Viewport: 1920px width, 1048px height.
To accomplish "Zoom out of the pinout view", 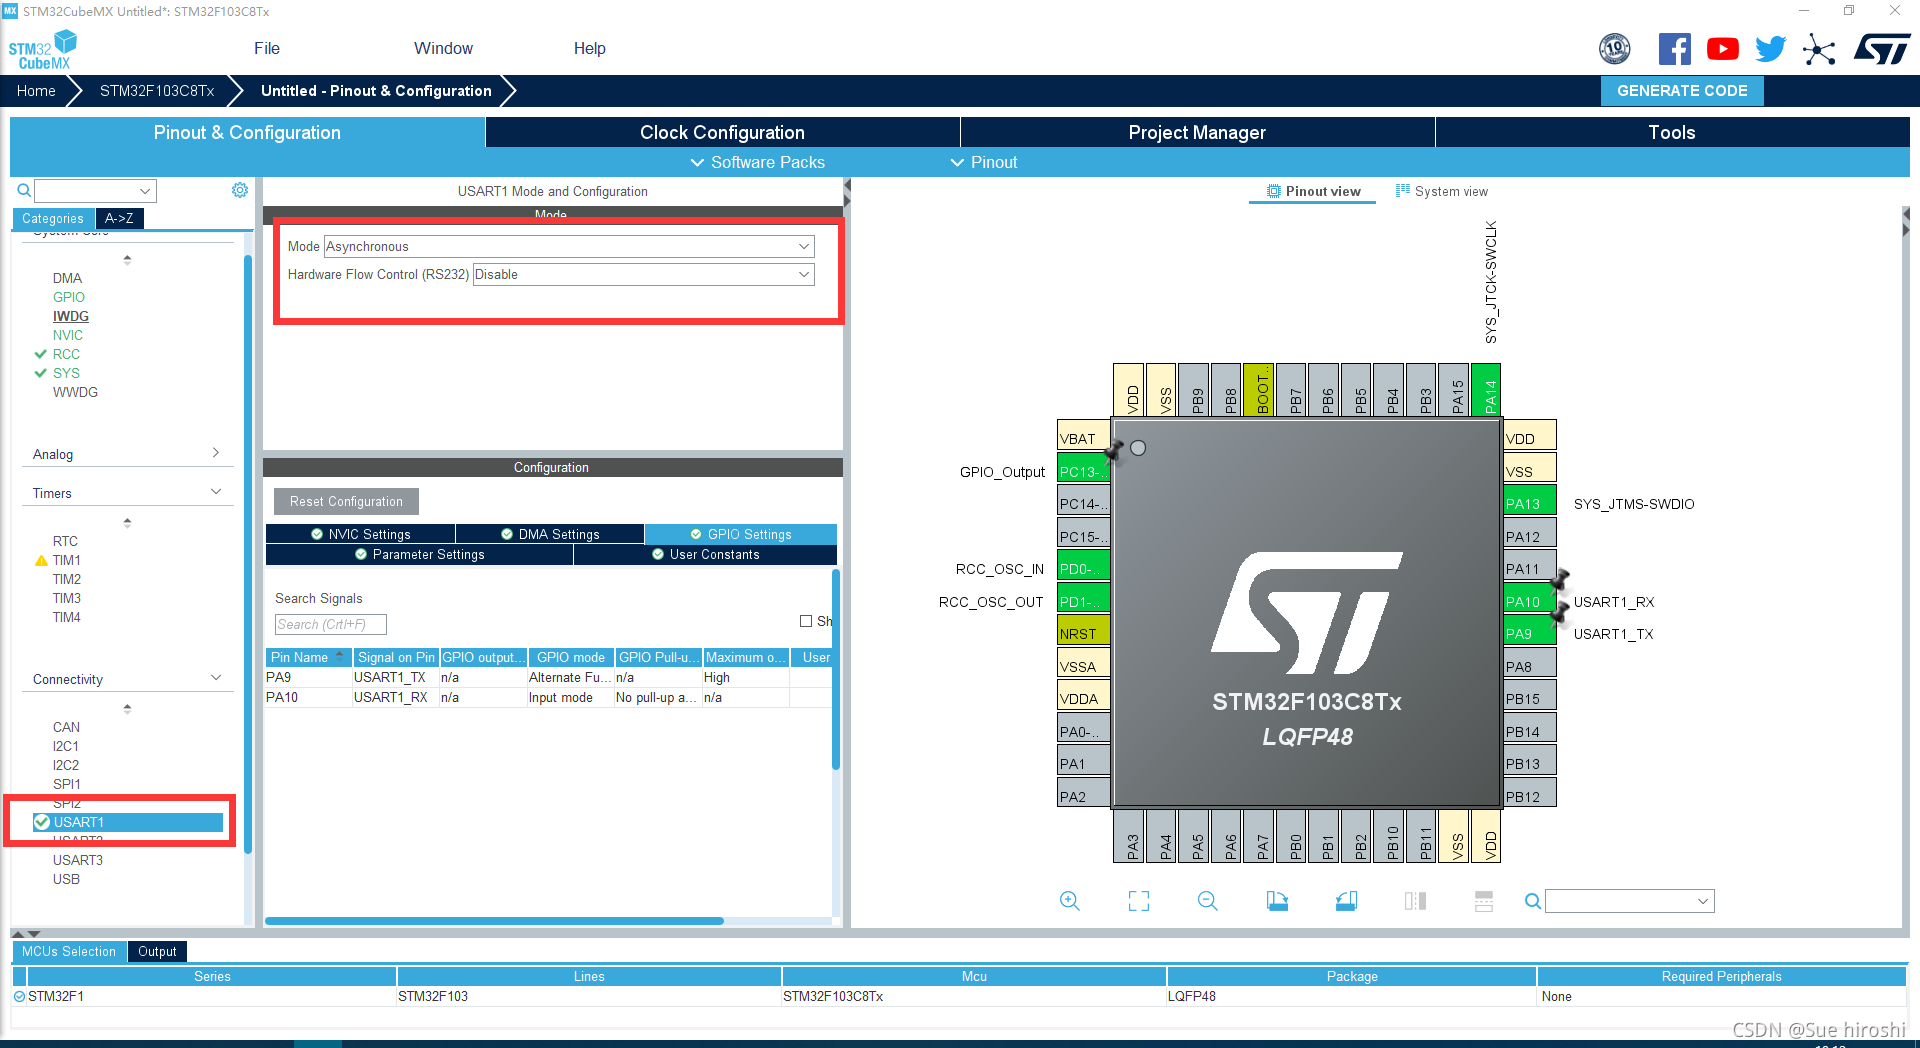I will click(x=1207, y=901).
